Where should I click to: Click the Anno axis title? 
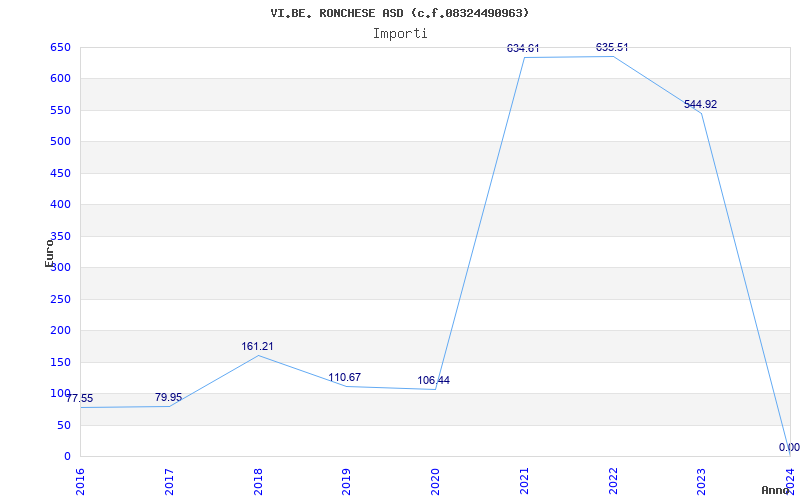[776, 490]
